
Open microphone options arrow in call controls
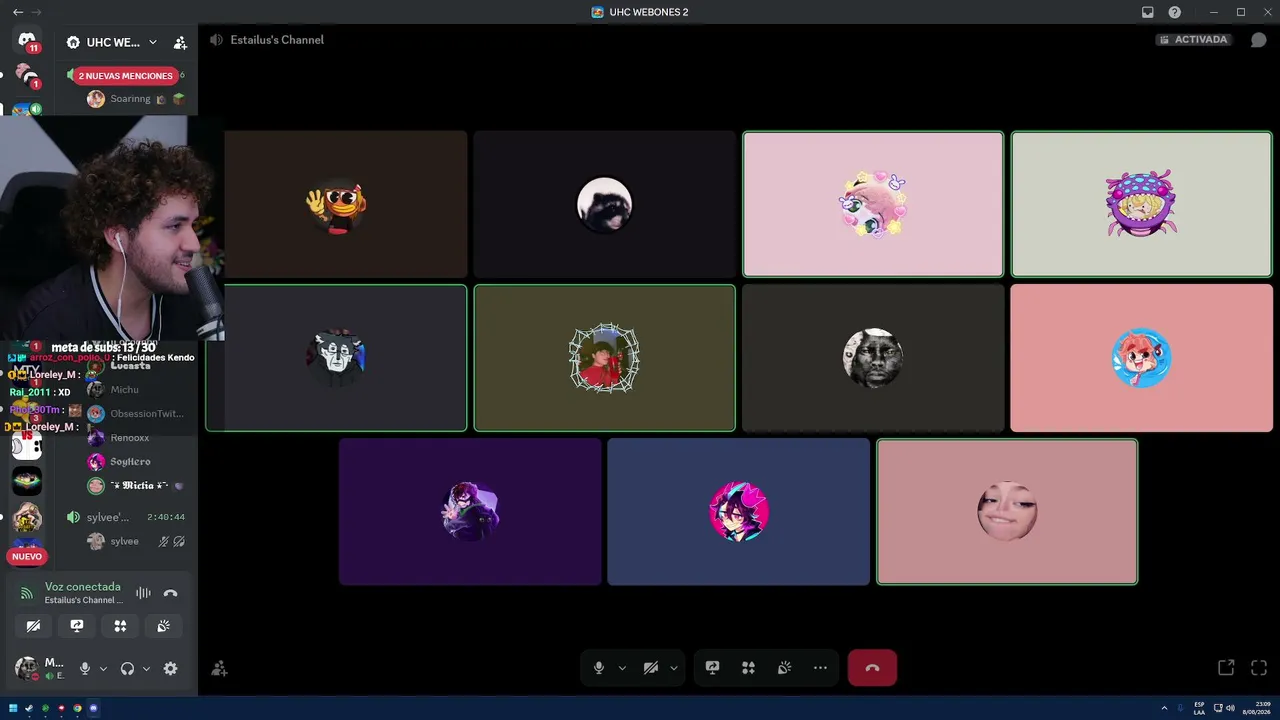622,668
